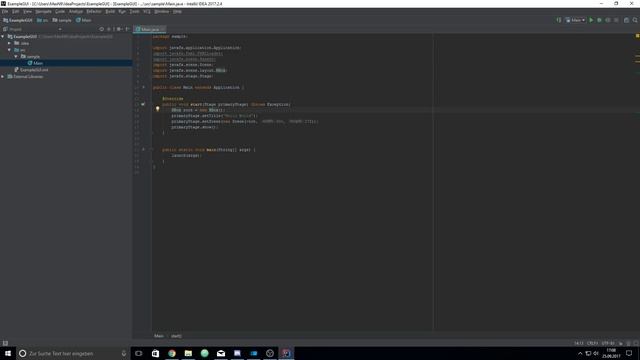Open the Analyze menu
The height and width of the screenshot is (360, 640).
[x=76, y=11]
